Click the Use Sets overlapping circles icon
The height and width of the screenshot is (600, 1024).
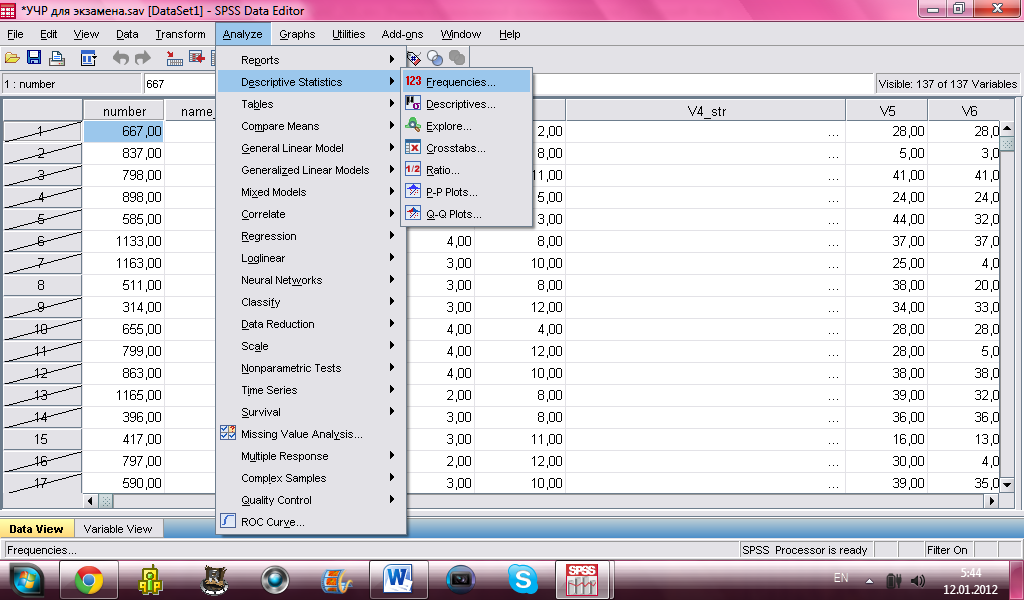[435, 58]
